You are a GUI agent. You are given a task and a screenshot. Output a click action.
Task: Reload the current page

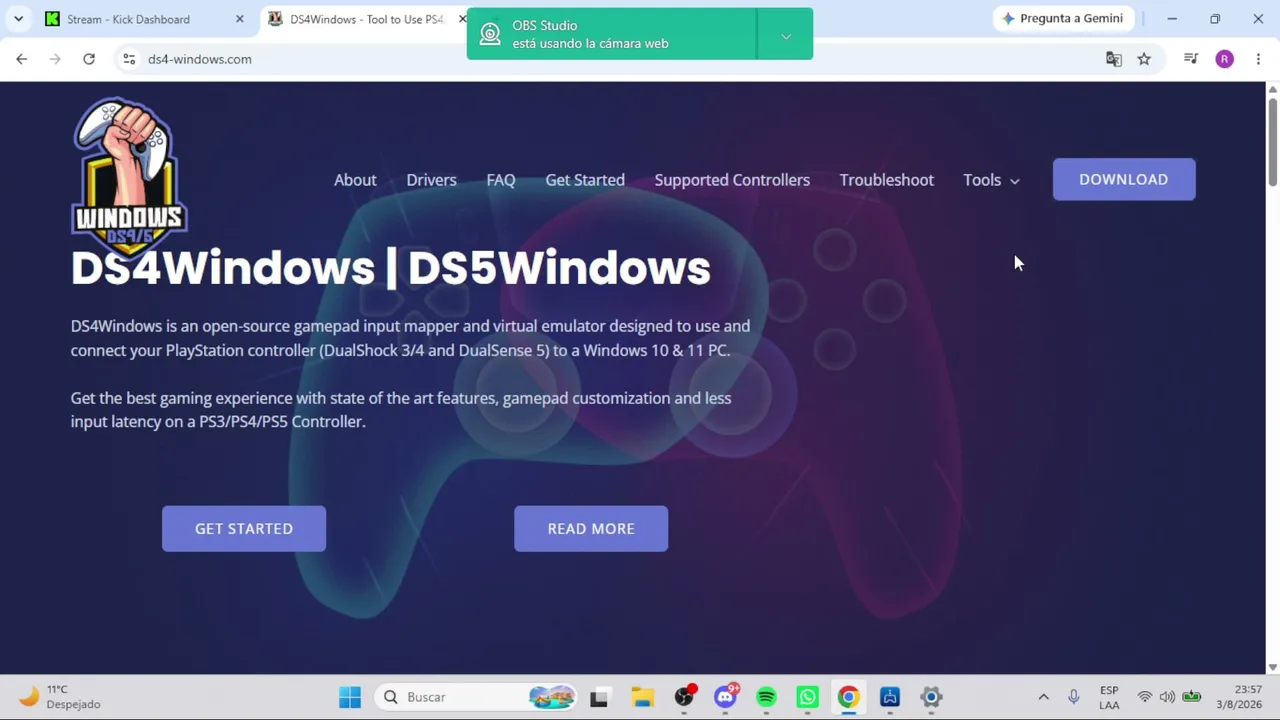click(89, 59)
